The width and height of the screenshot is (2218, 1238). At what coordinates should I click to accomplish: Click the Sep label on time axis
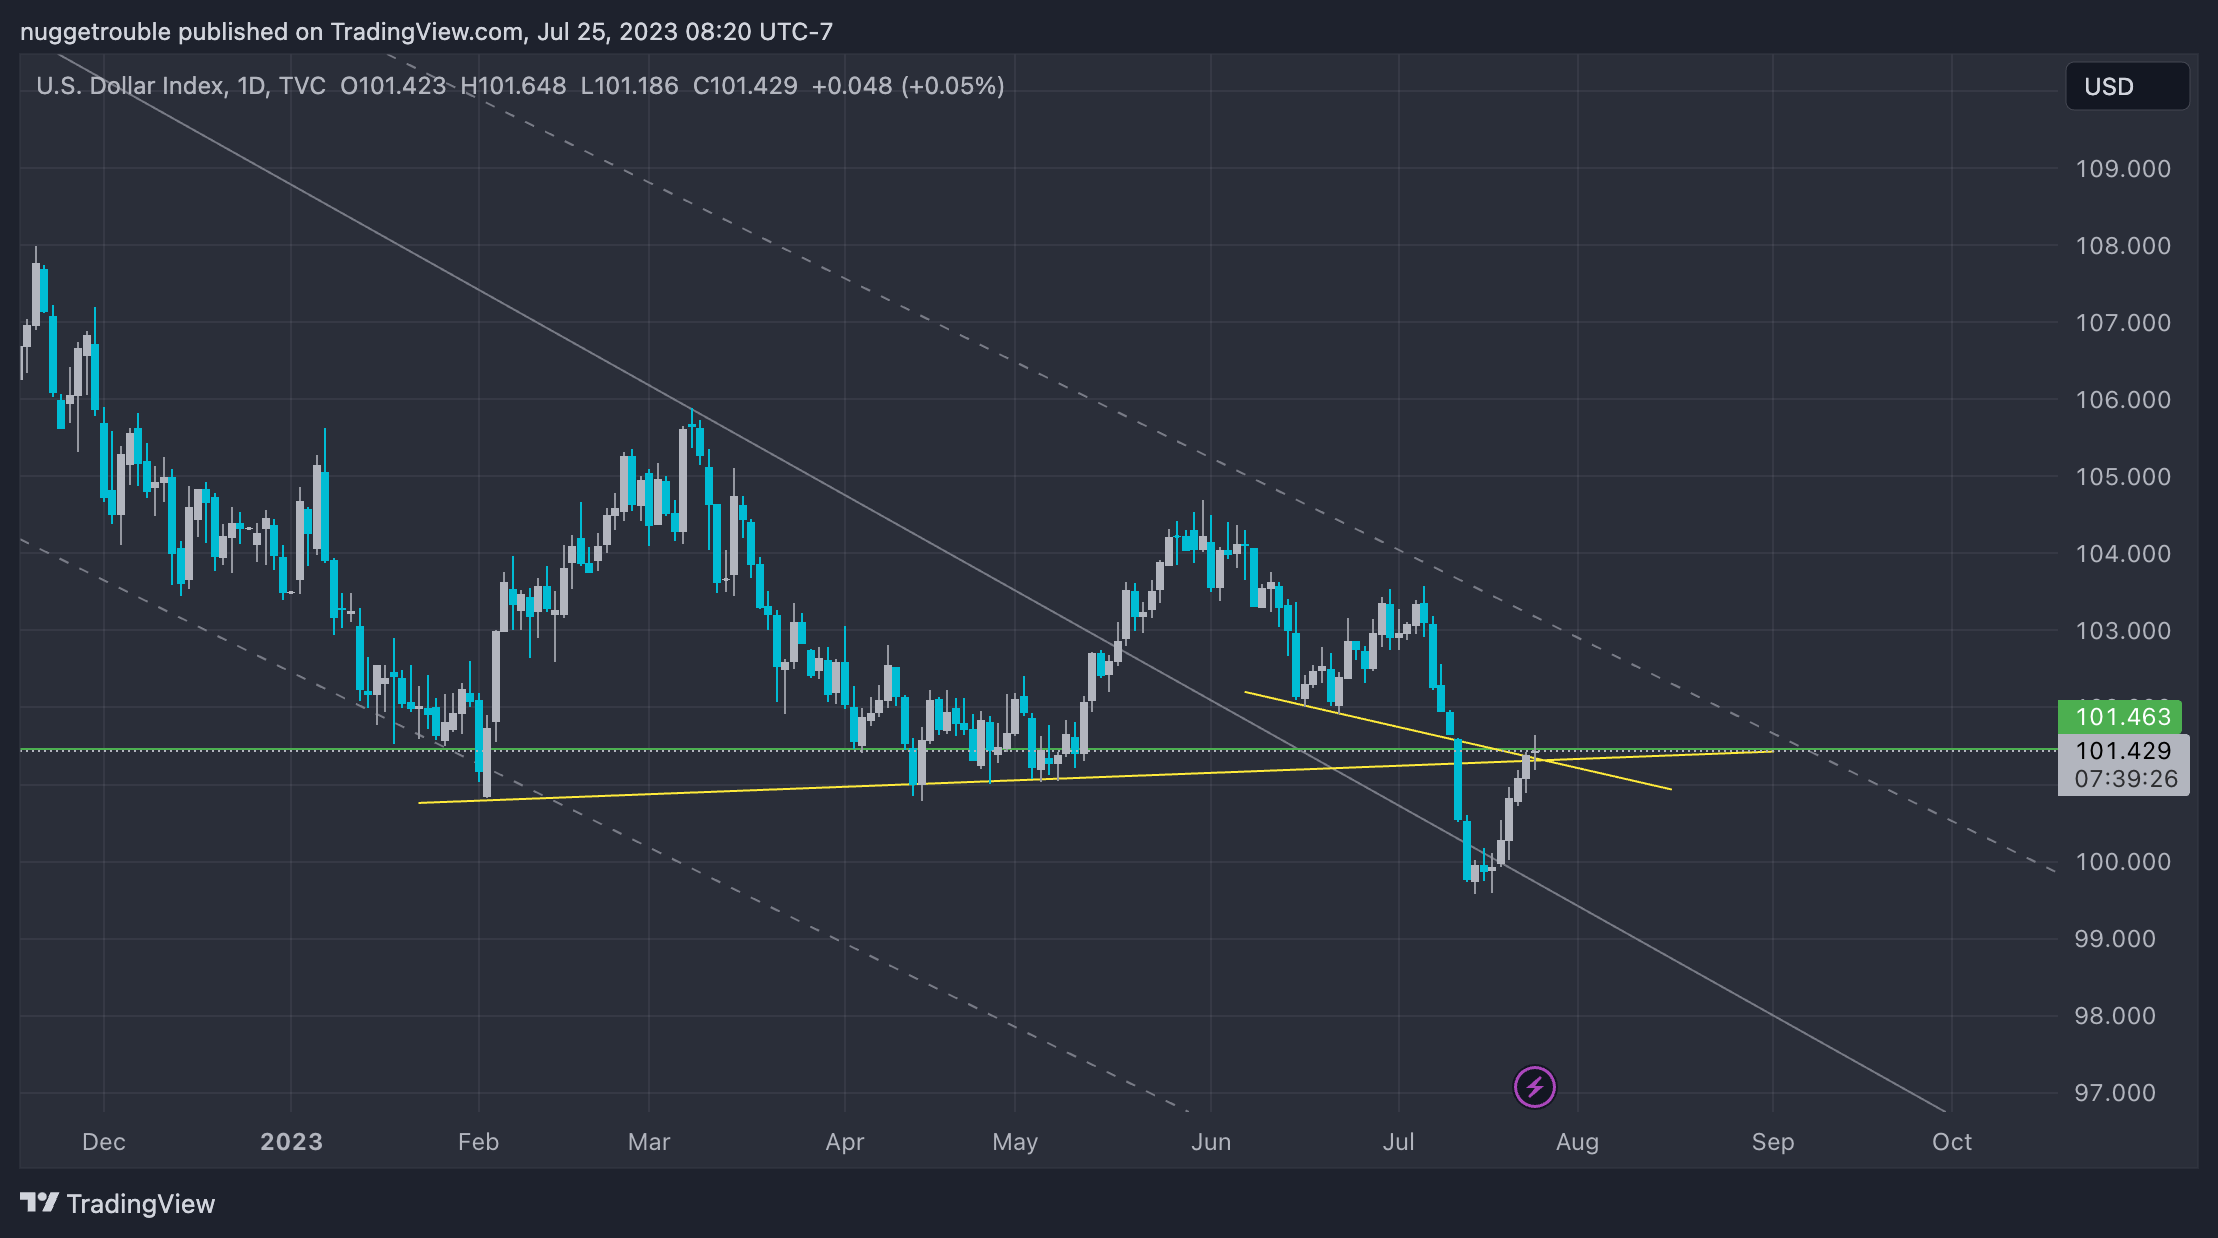1773,1142
